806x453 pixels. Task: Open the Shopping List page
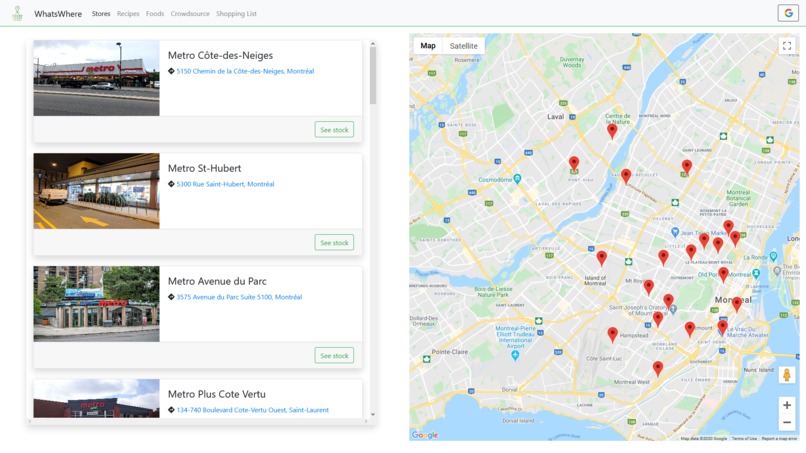pyautogui.click(x=236, y=14)
